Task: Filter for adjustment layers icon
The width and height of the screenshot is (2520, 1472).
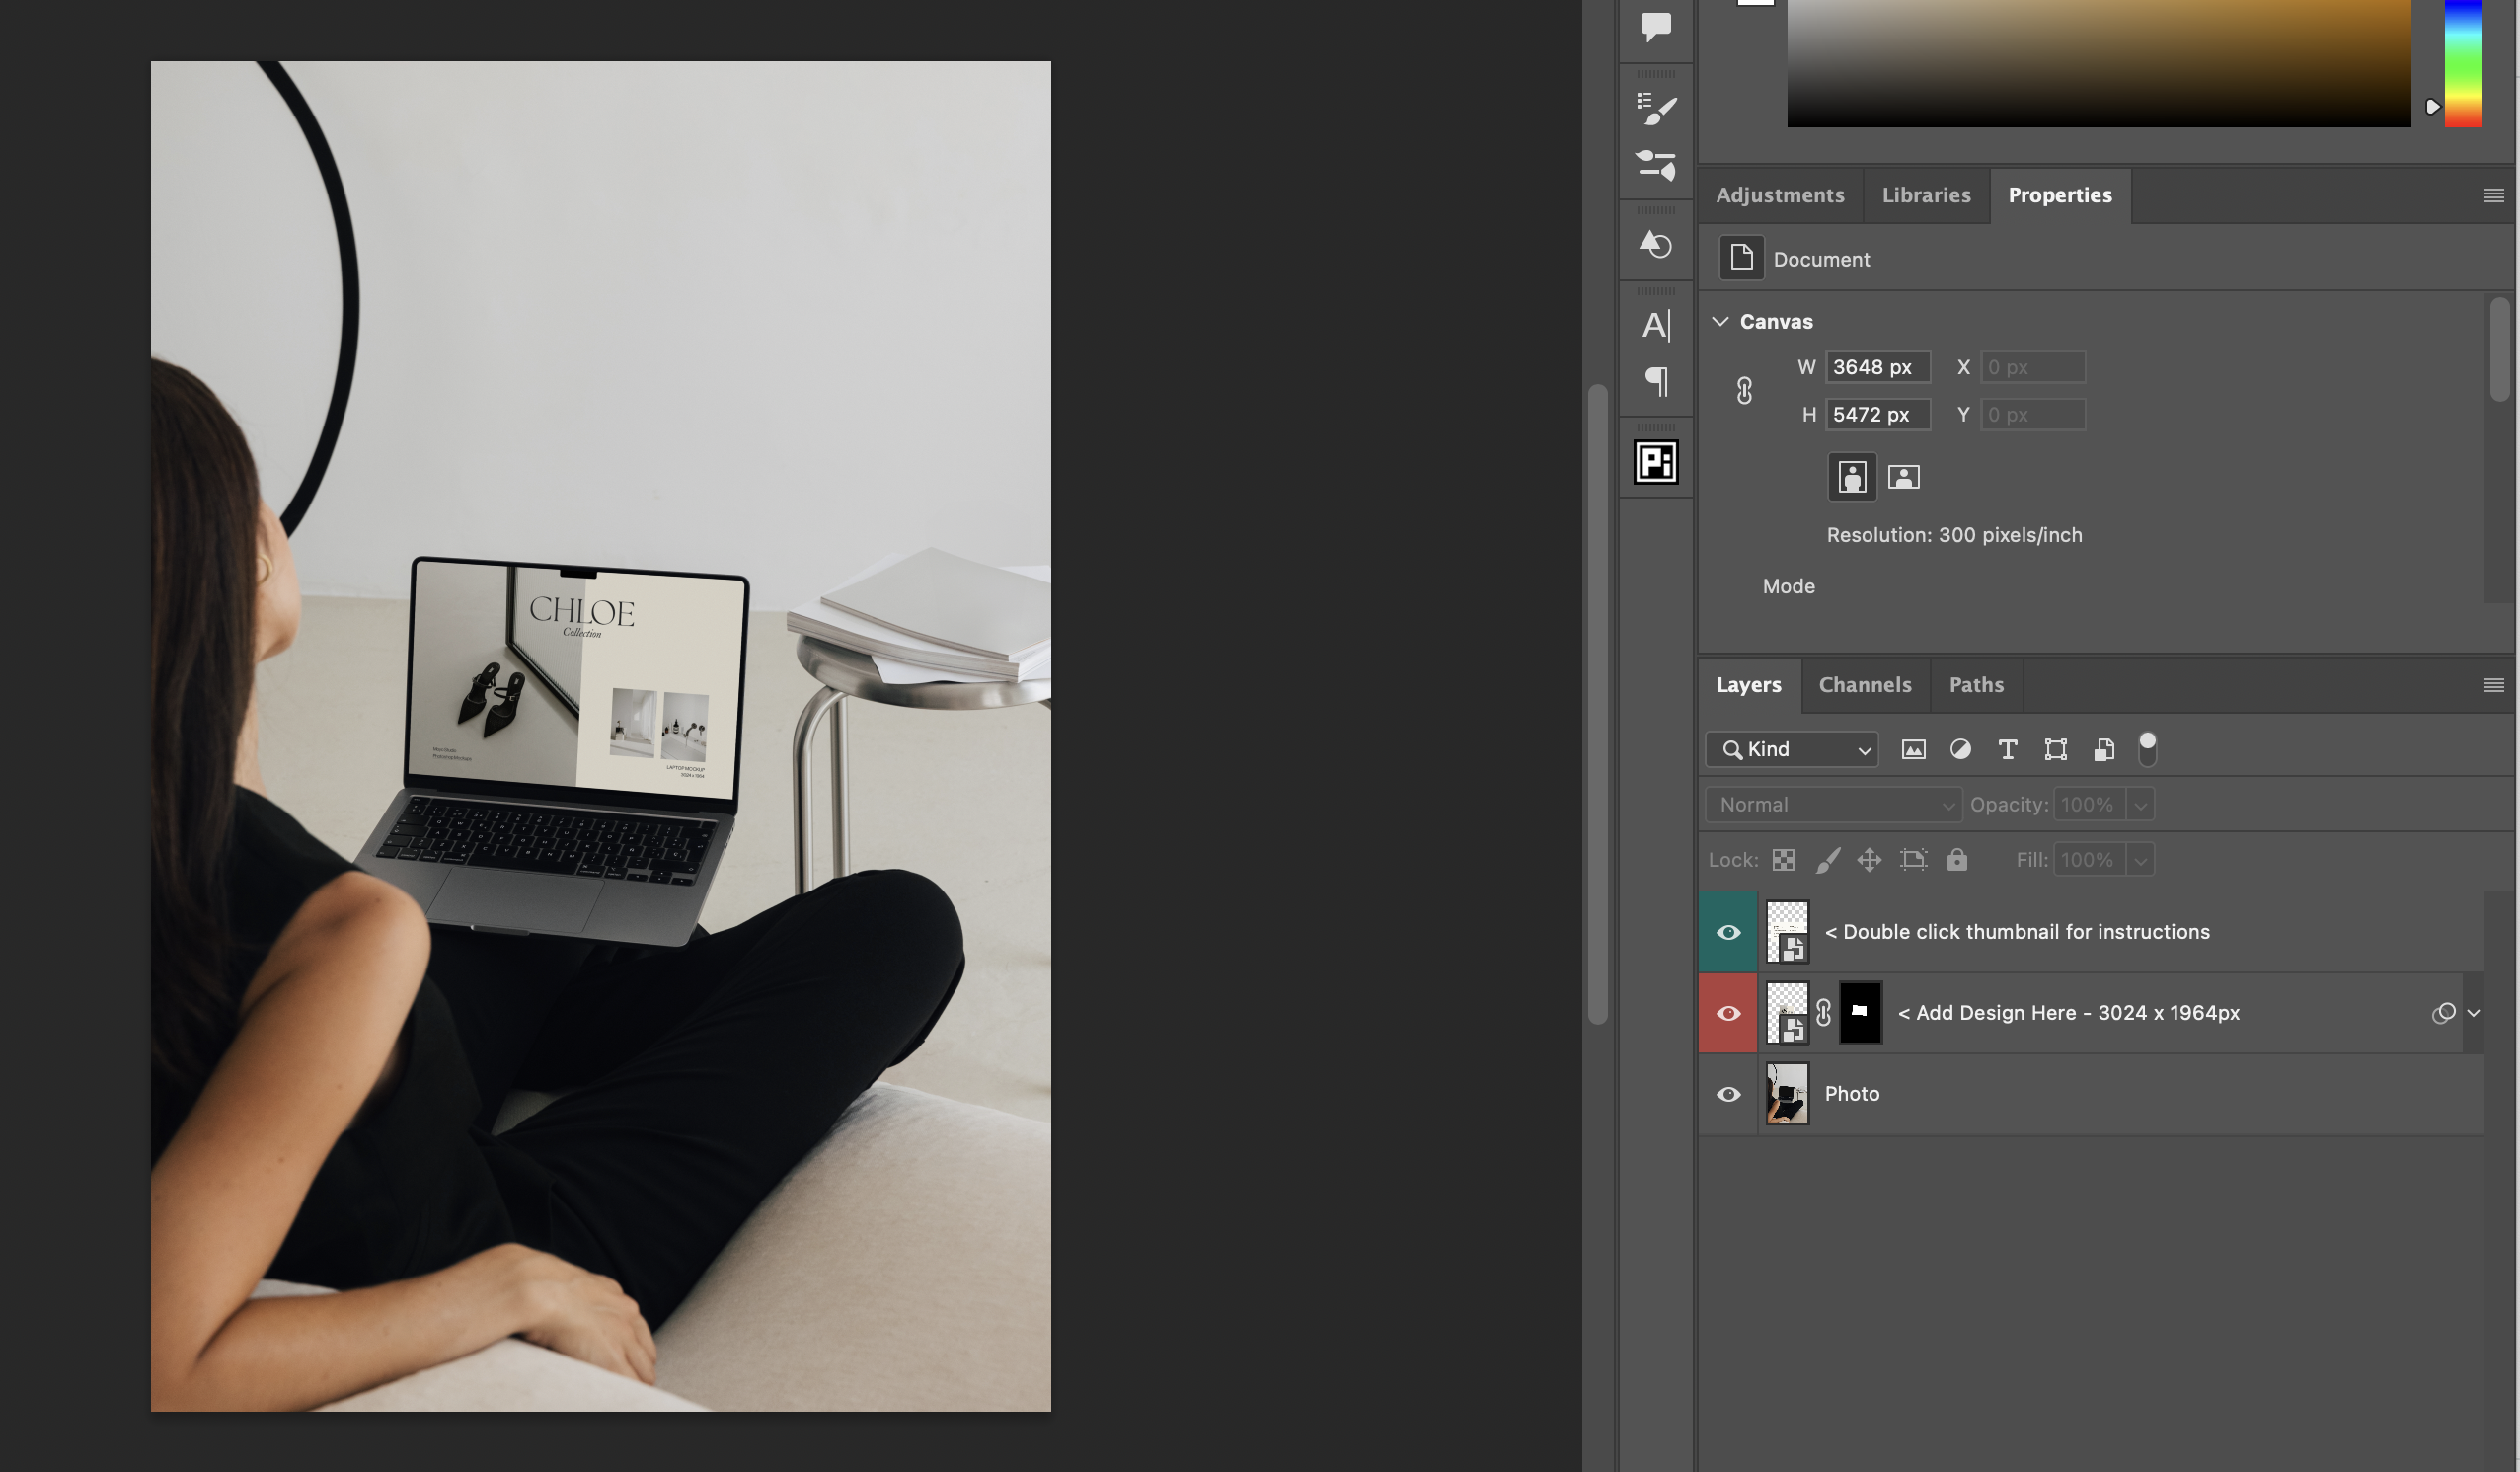Action: click(1960, 749)
